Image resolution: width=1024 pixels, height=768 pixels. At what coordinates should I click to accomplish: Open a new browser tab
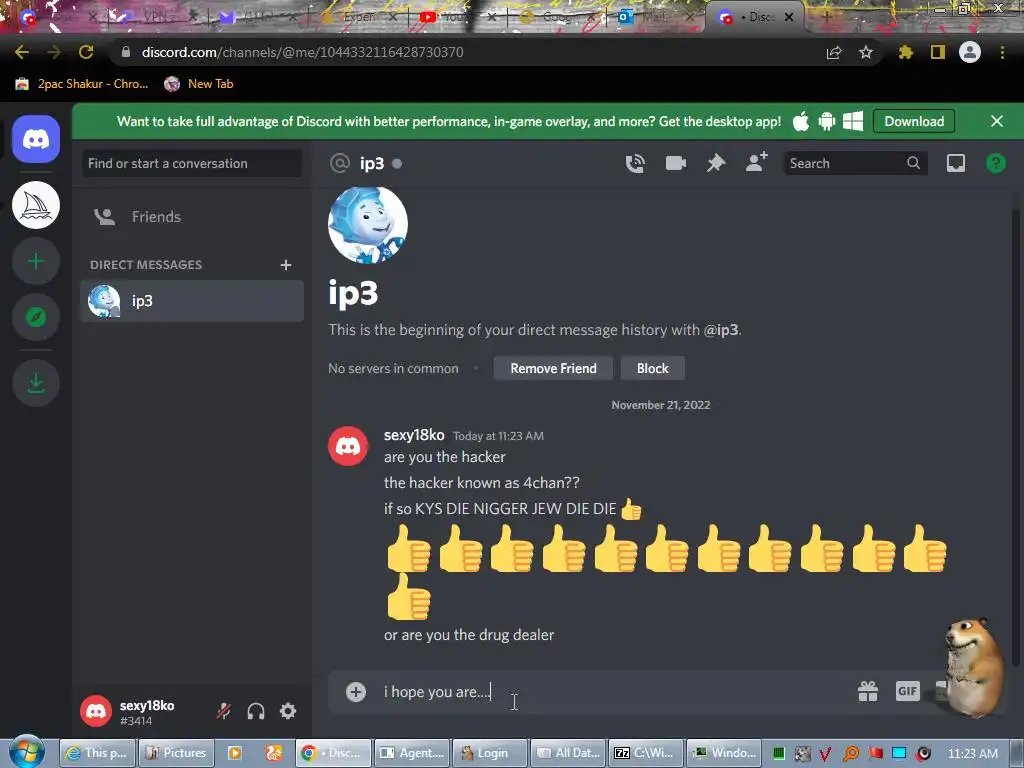(825, 18)
